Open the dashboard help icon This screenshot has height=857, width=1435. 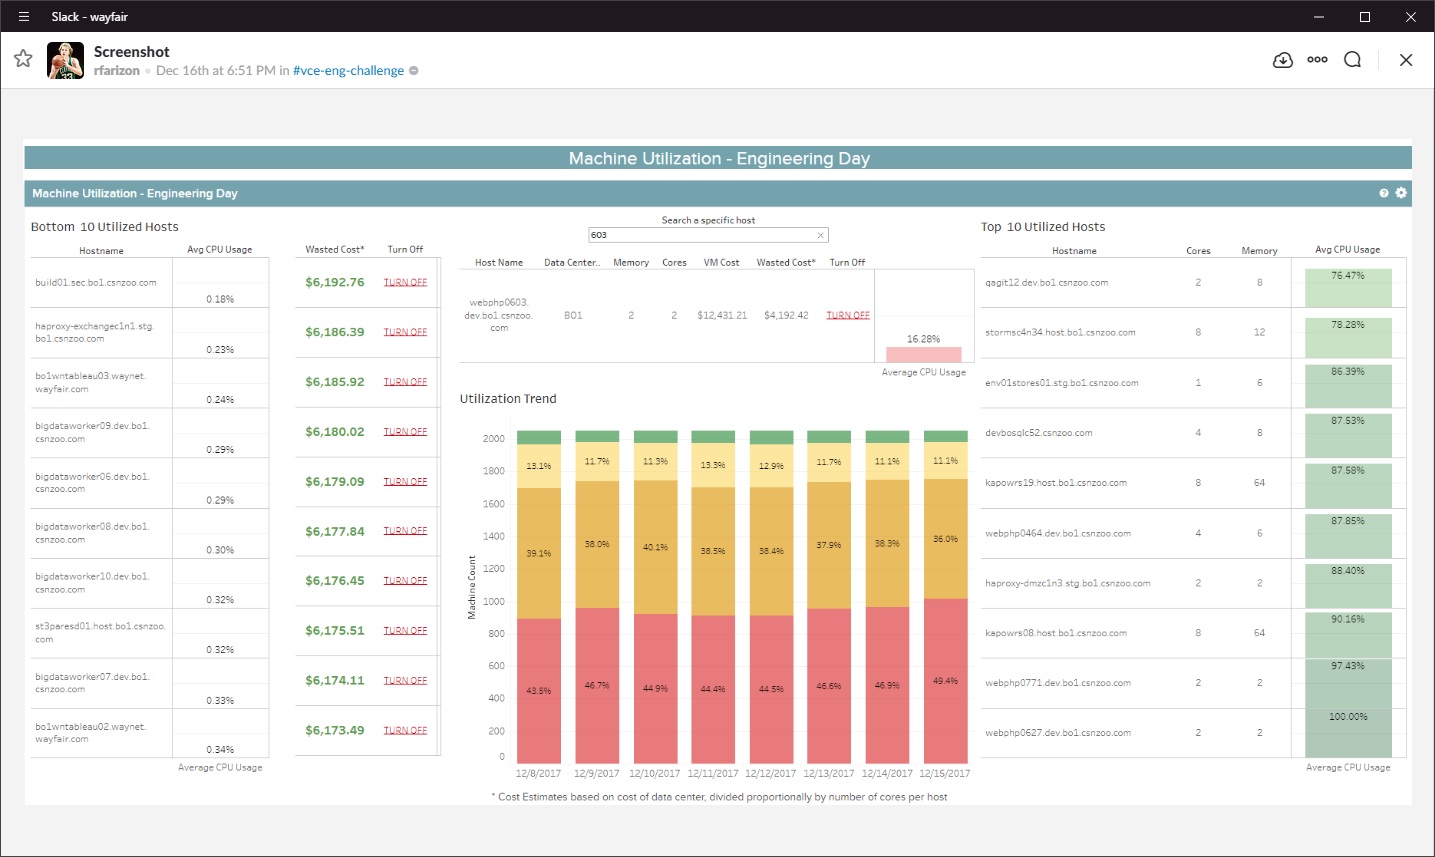click(x=1384, y=193)
